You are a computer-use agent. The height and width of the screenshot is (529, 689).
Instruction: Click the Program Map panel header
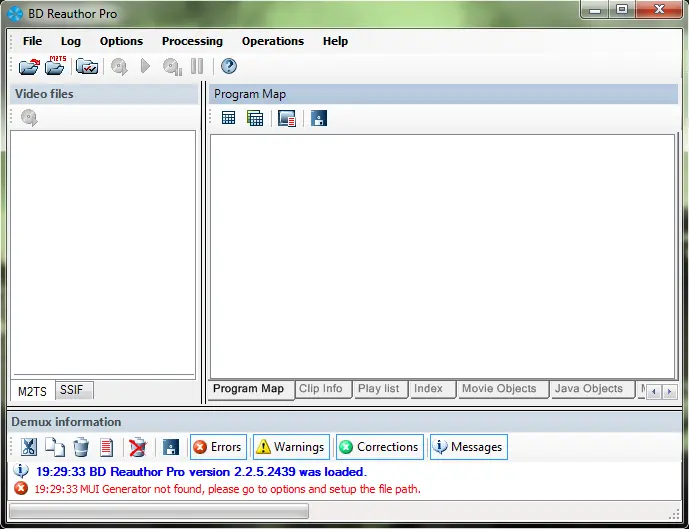pyautogui.click(x=443, y=94)
